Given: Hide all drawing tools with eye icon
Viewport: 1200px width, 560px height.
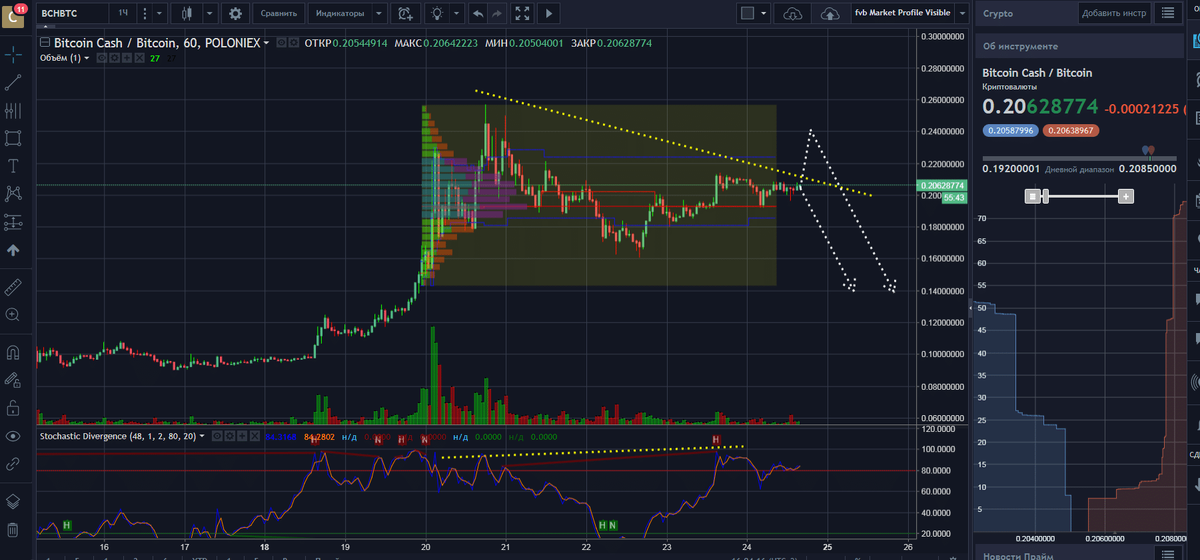Looking at the screenshot, I should click(x=13, y=436).
